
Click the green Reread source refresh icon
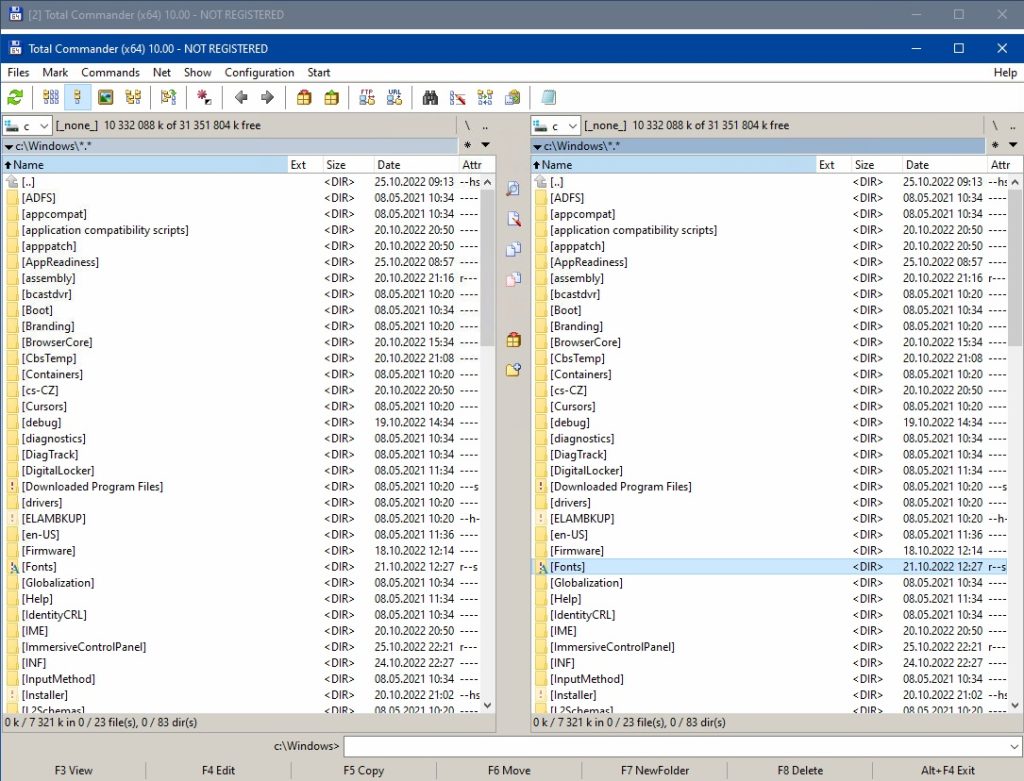click(15, 98)
